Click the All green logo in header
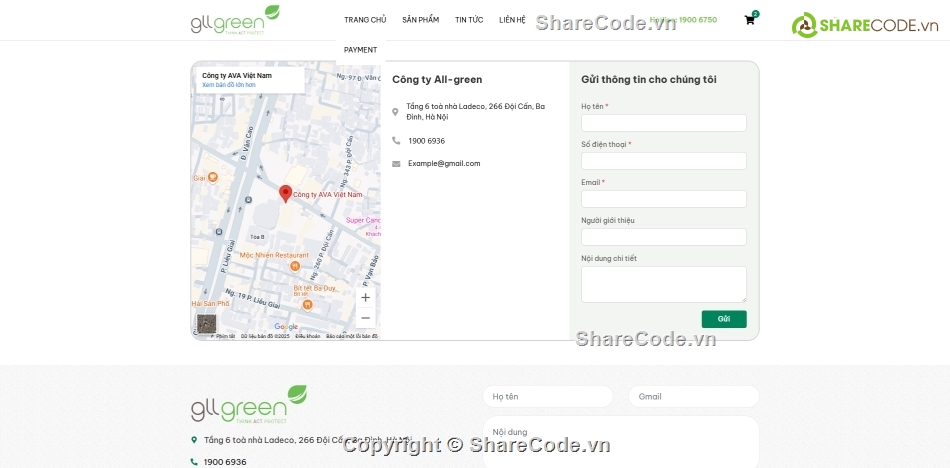Screen dimensions: 950x468 pyautogui.click(x=235, y=20)
